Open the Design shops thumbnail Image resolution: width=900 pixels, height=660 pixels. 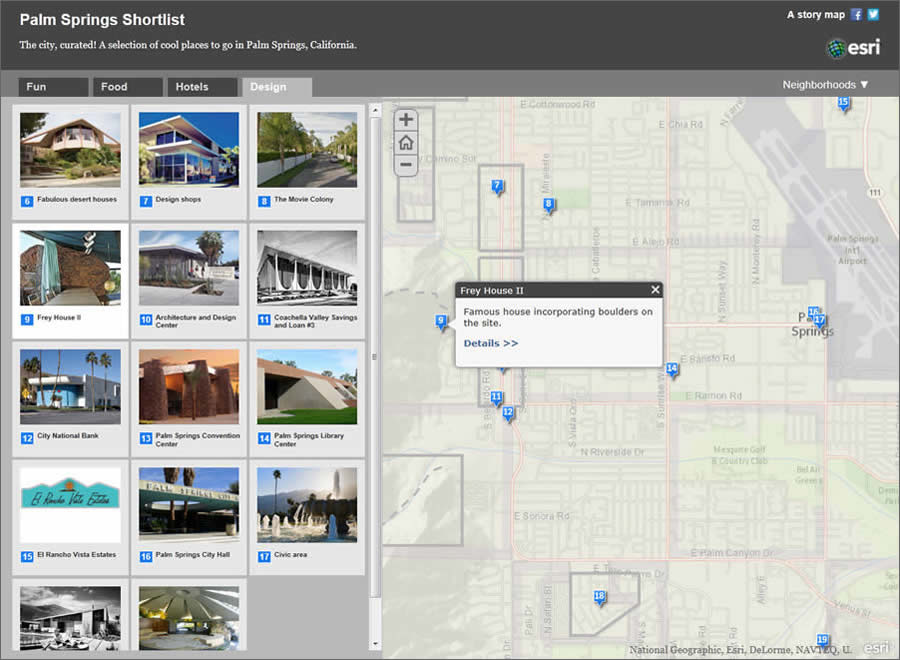coord(189,149)
